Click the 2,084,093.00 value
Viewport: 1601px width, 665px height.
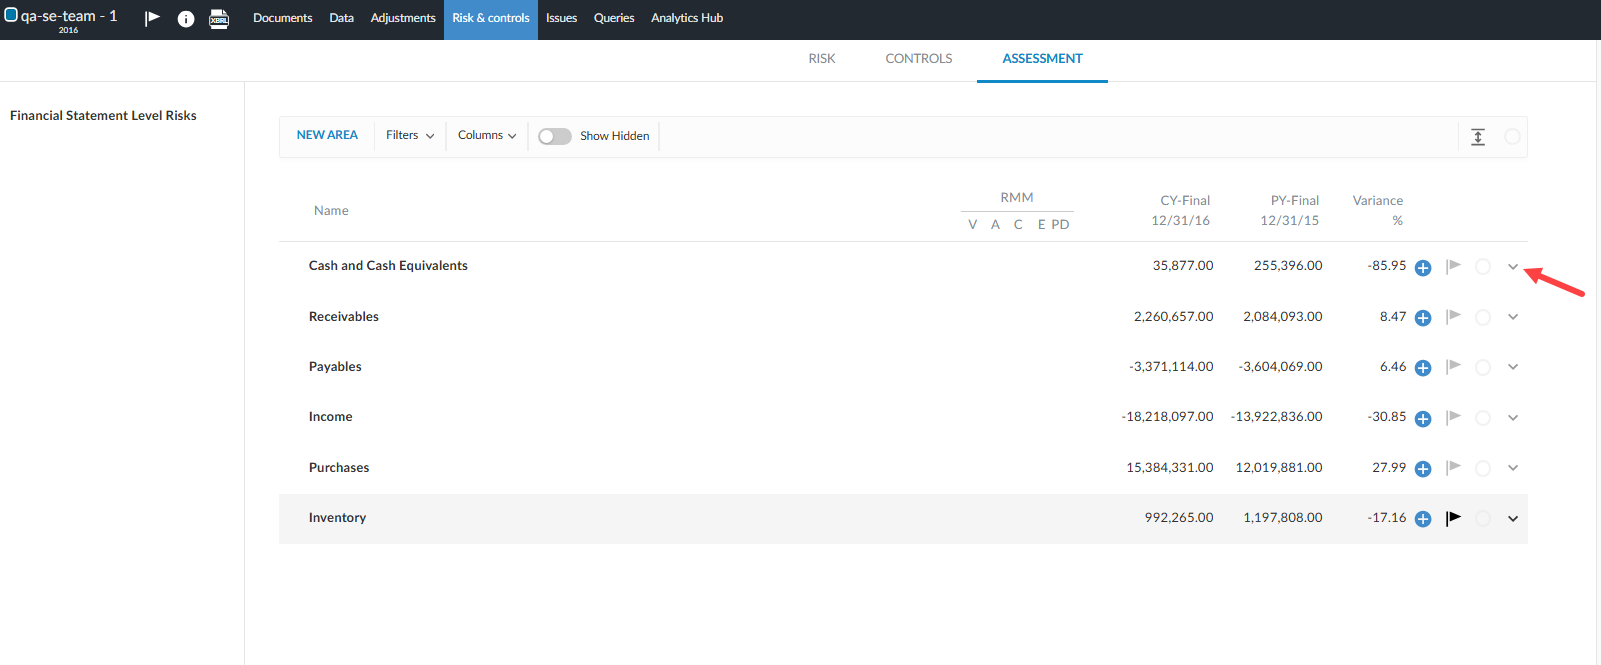(x=1283, y=317)
